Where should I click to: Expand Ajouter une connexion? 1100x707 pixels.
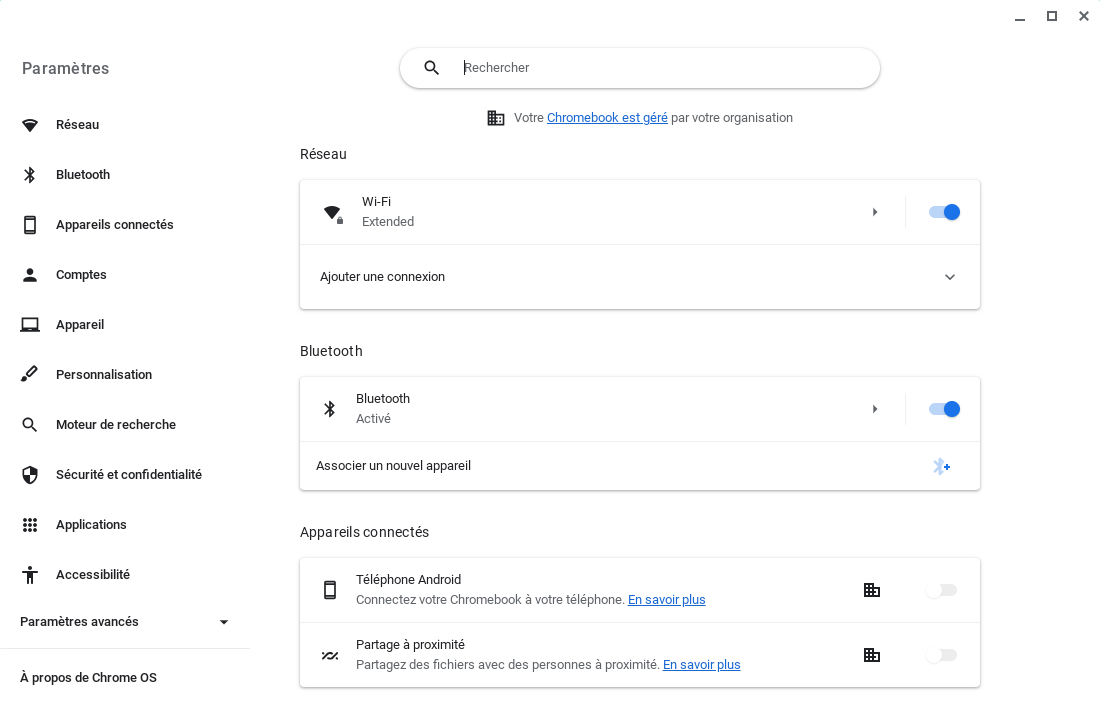[x=949, y=277]
